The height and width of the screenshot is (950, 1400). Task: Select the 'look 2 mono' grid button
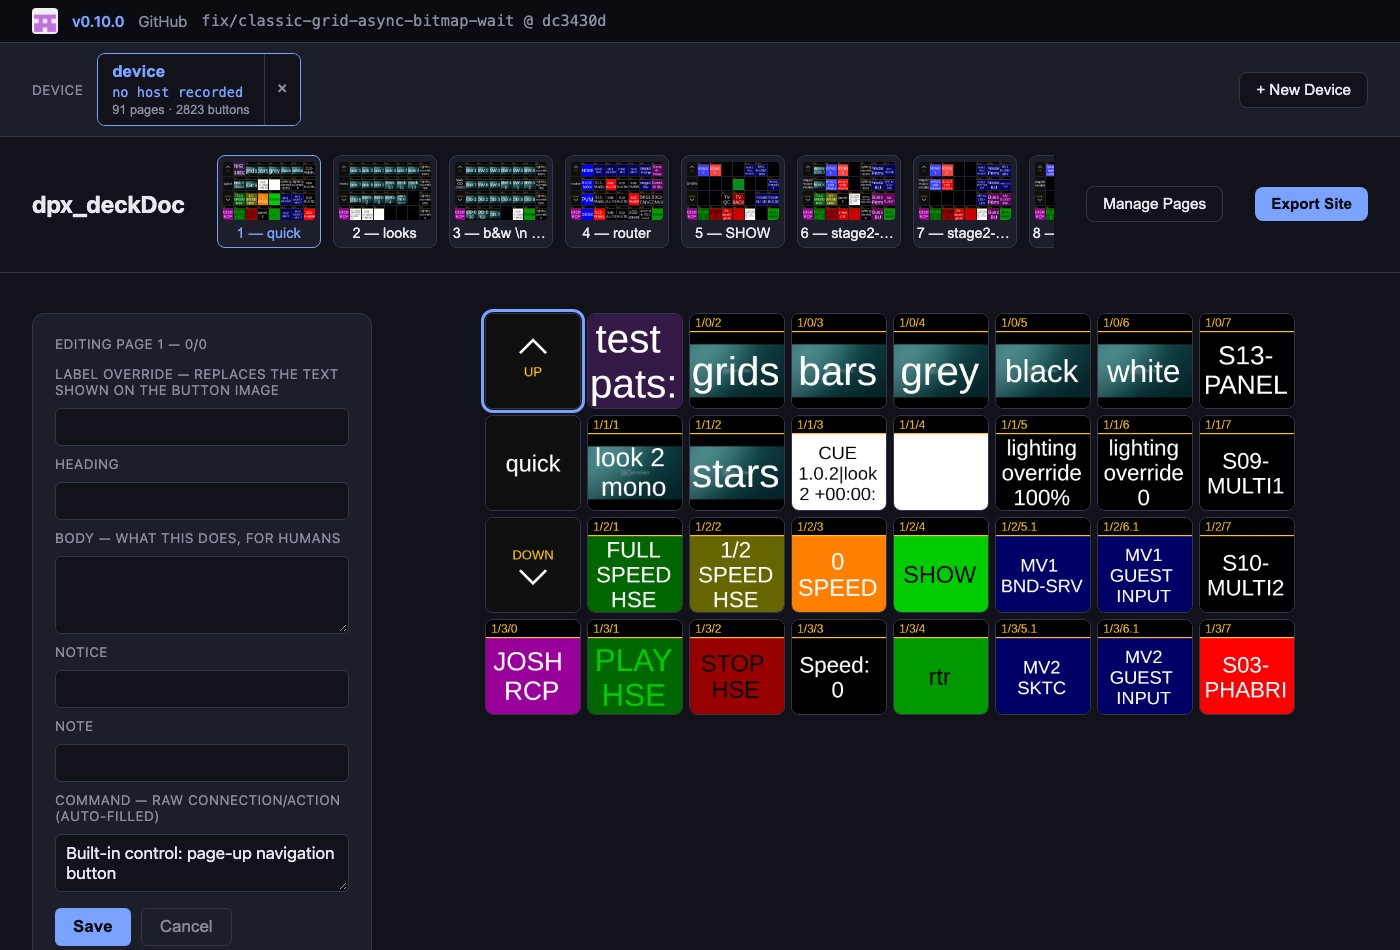[634, 463]
